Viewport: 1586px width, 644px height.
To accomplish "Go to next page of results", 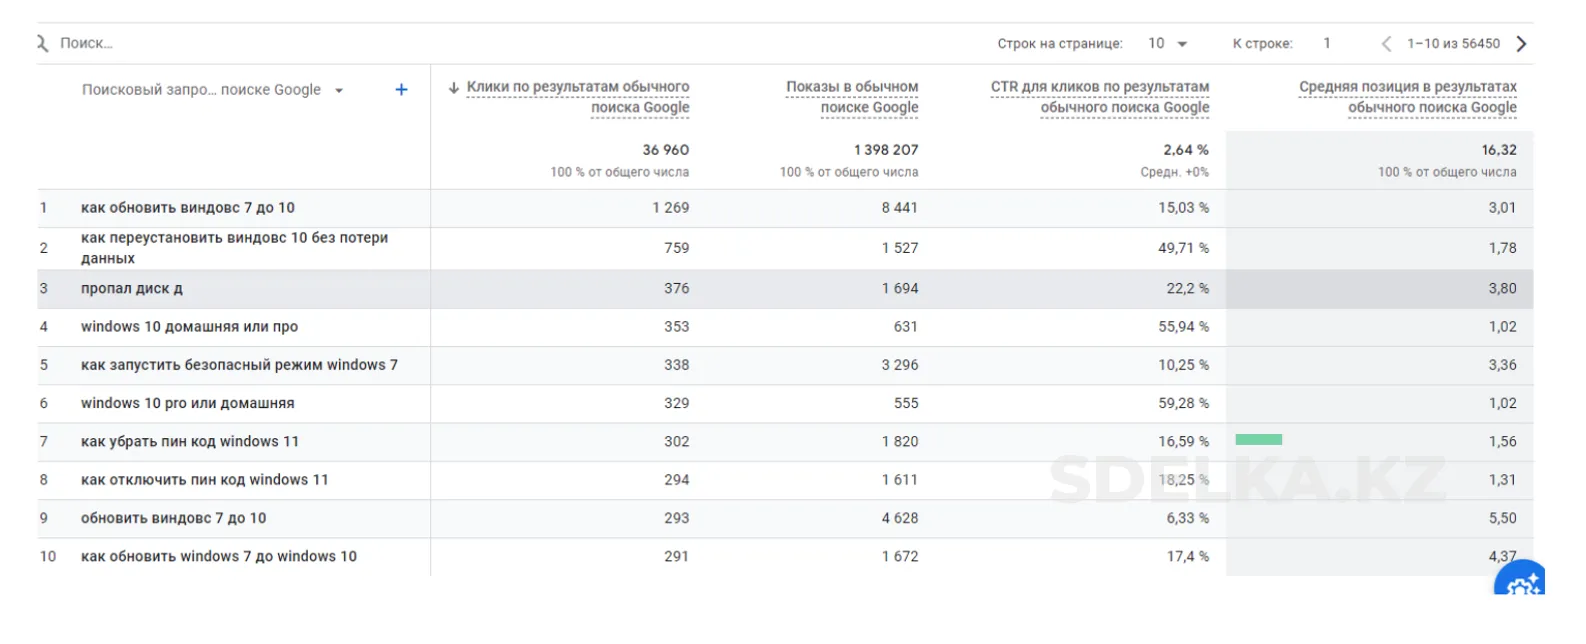I will (1521, 43).
